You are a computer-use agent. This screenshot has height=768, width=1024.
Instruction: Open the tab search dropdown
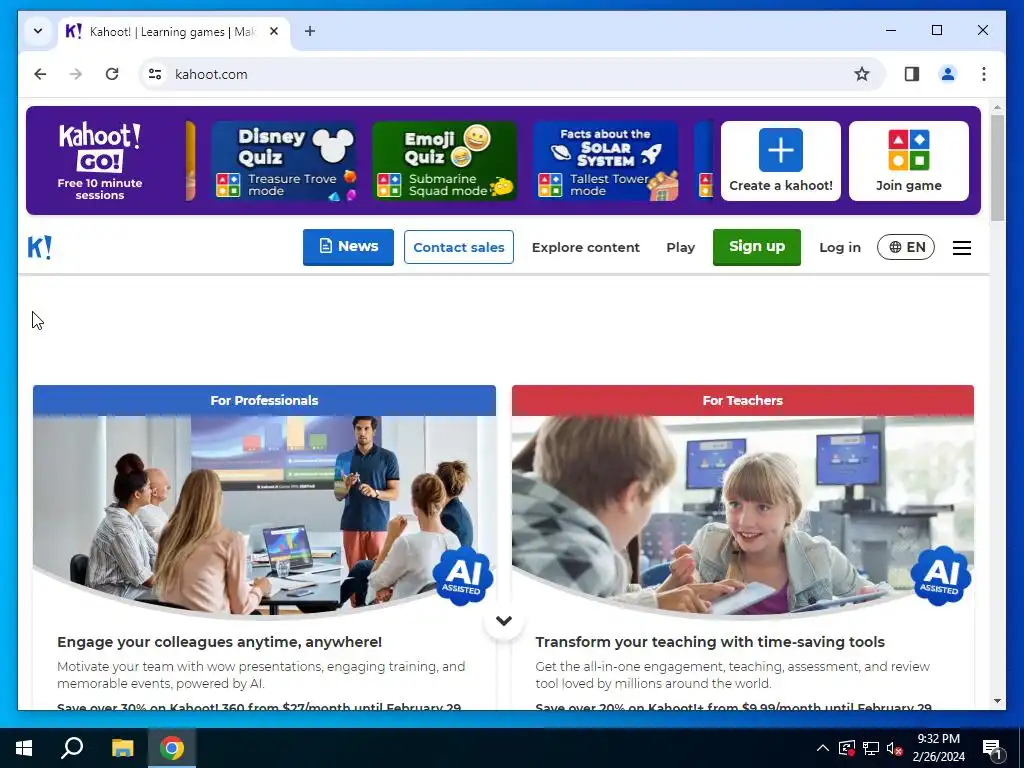click(x=38, y=31)
